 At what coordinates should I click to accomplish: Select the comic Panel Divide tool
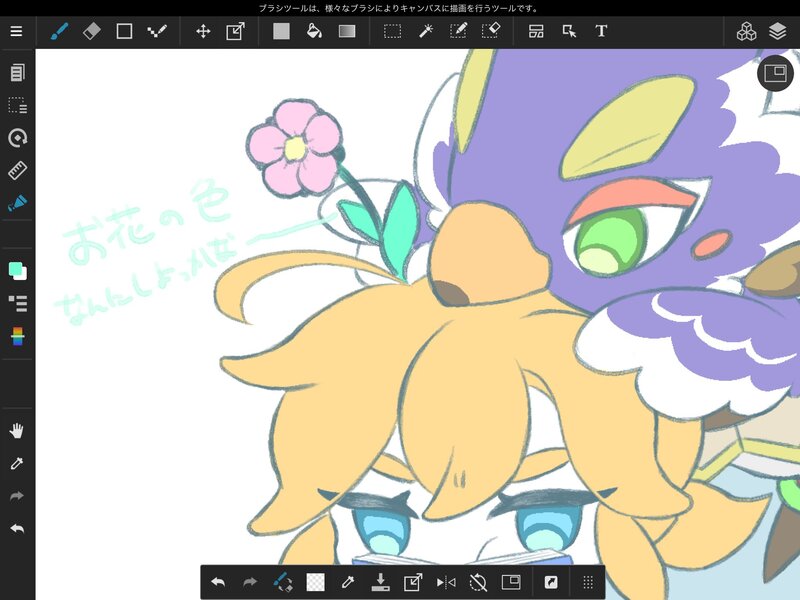[x=536, y=32]
